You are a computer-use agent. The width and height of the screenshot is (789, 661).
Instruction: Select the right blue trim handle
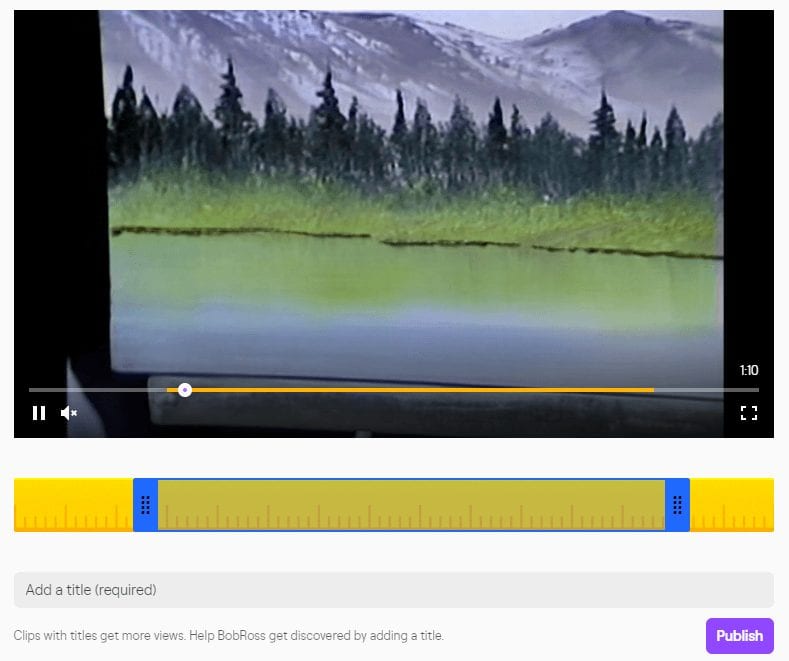pos(677,505)
